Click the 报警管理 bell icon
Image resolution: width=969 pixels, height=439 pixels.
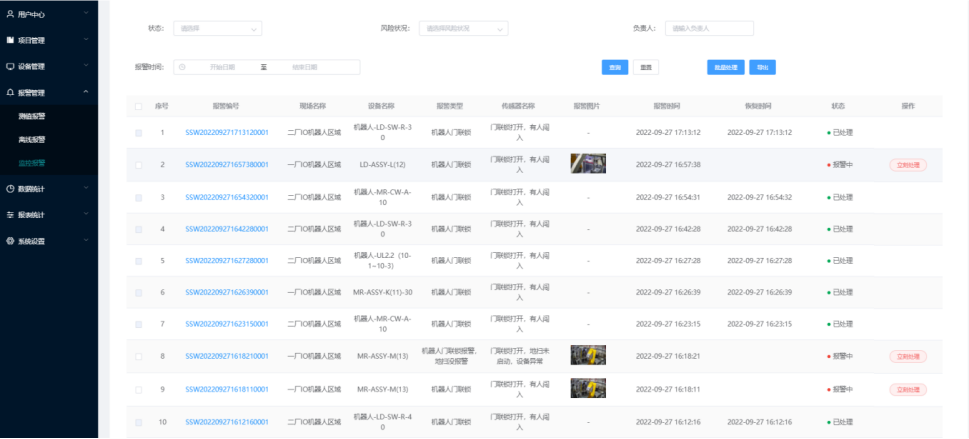(10, 92)
